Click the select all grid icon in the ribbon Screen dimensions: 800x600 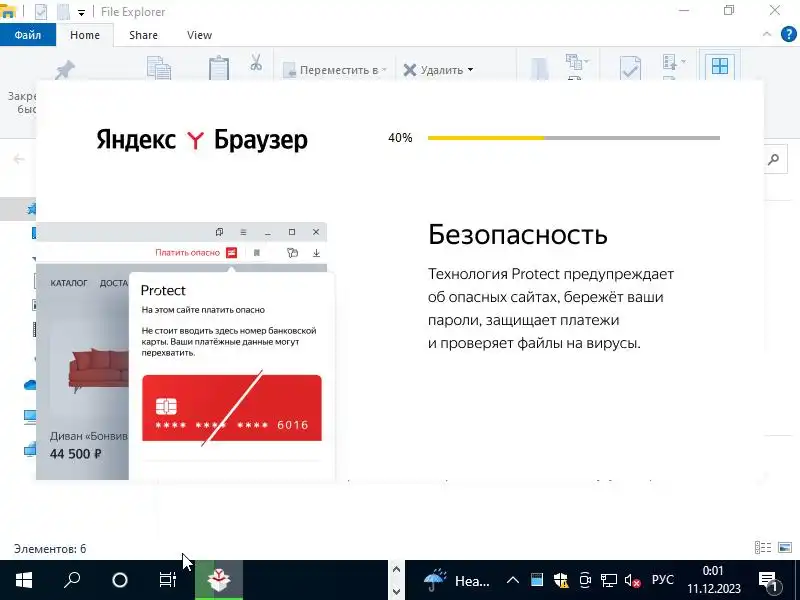click(x=719, y=66)
